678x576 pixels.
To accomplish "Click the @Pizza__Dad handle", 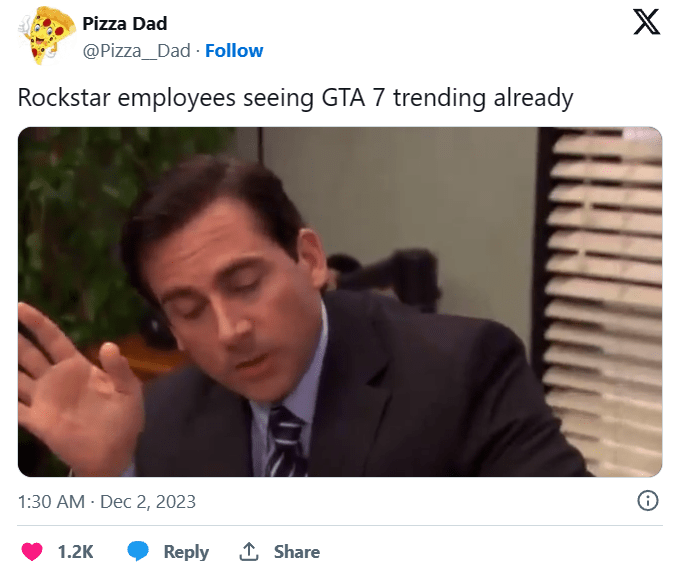I will point(137,51).
